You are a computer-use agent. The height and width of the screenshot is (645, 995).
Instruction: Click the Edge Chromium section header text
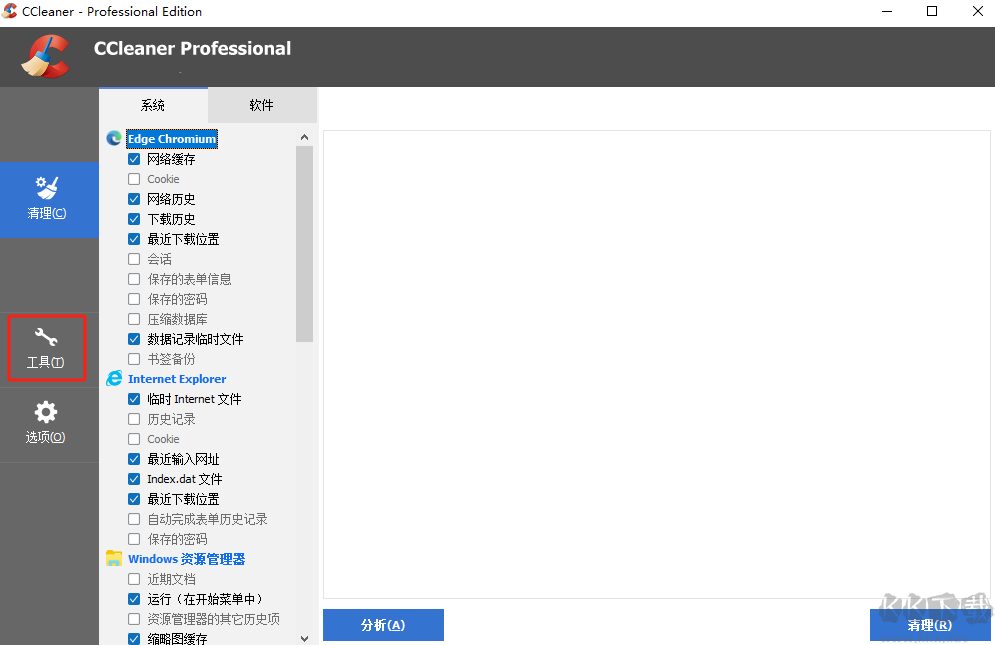click(171, 138)
